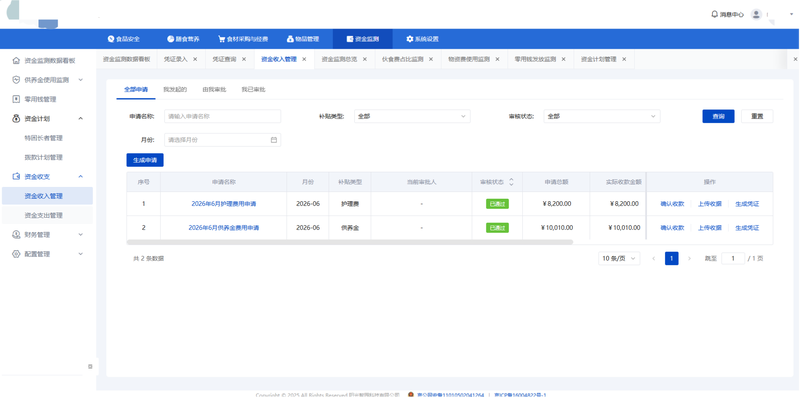Open the 补贴类型 dropdown

click(412, 116)
